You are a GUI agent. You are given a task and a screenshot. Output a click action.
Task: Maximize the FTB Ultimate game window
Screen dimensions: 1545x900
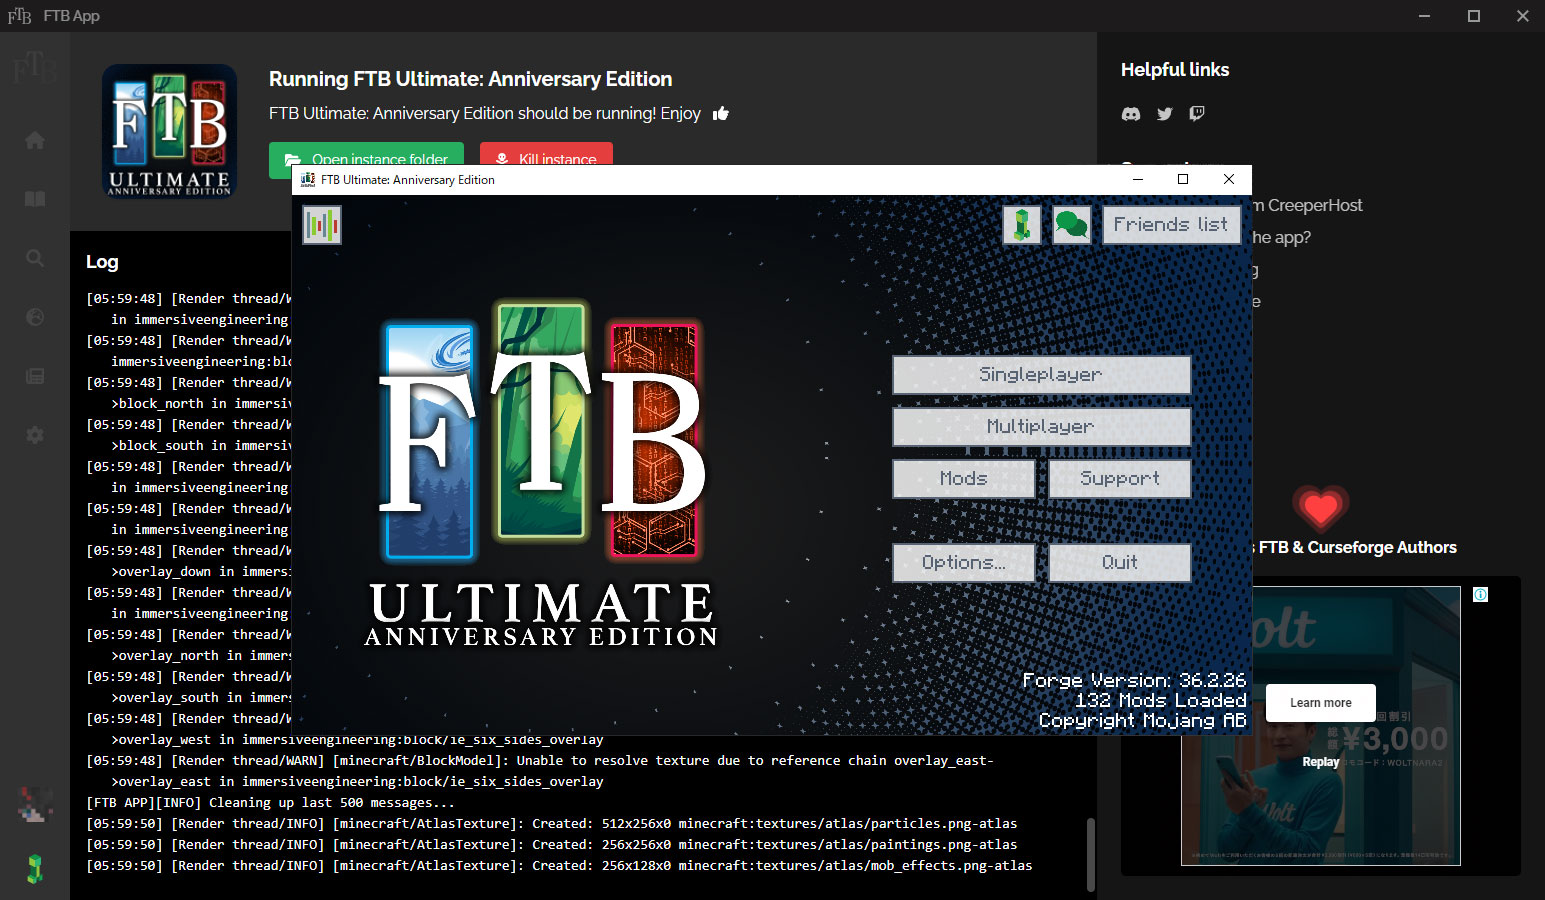coord(1183,180)
